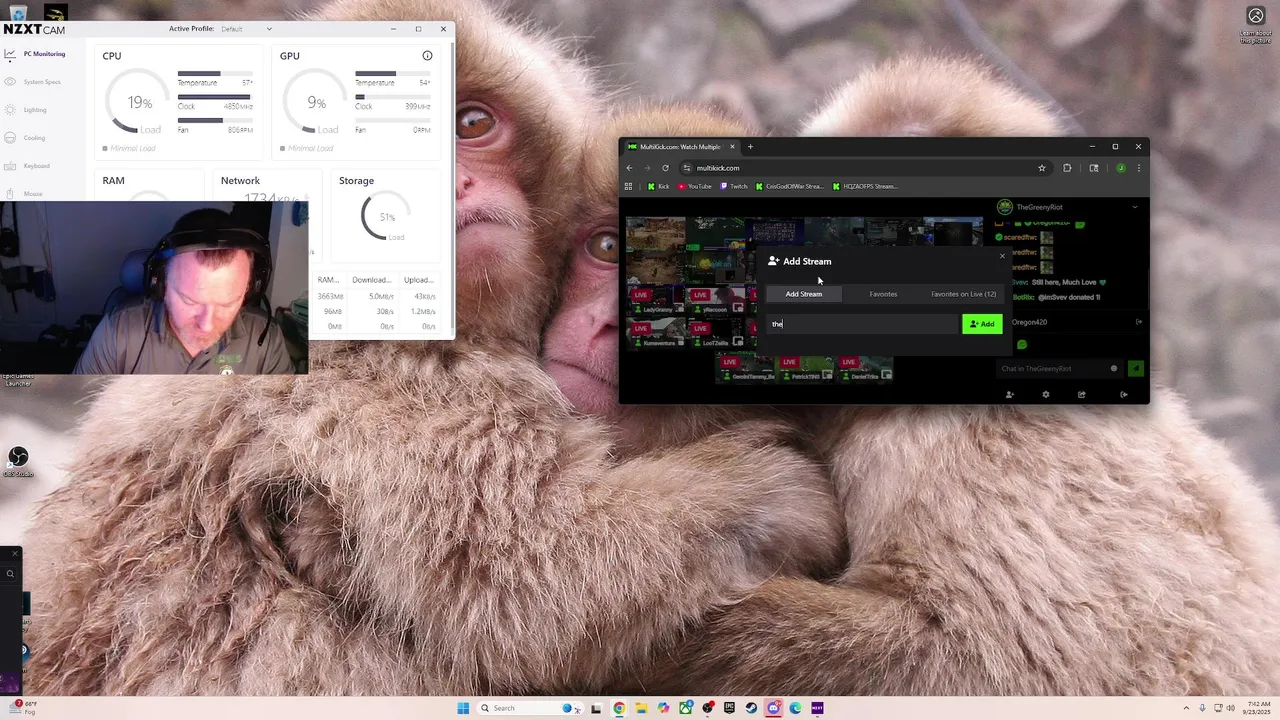1280x720 pixels.
Task: Open PC Monitoring section label
Action: [44, 54]
